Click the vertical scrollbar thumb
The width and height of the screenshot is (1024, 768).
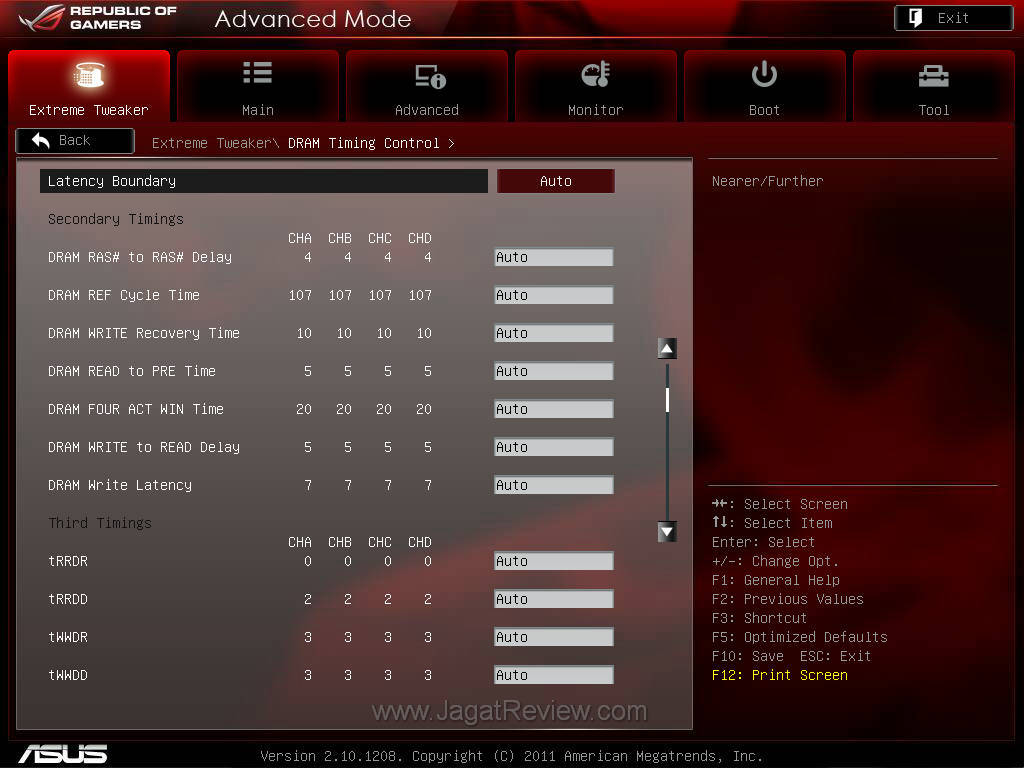click(667, 400)
